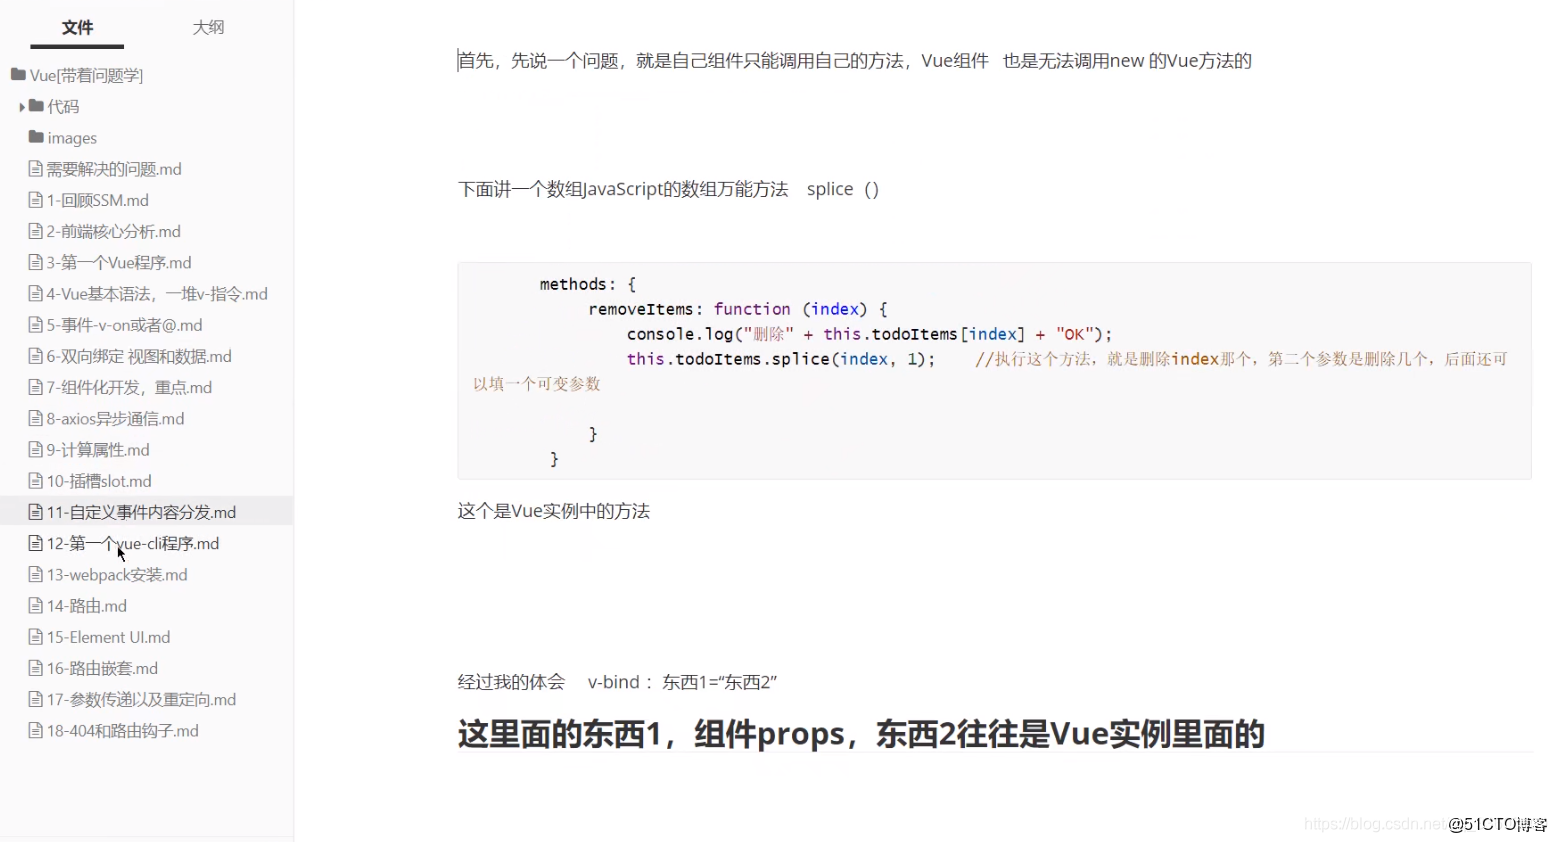This screenshot has height=842, width=1557.
Task: Open 16-路由嵌套.md file
Action: [103, 668]
